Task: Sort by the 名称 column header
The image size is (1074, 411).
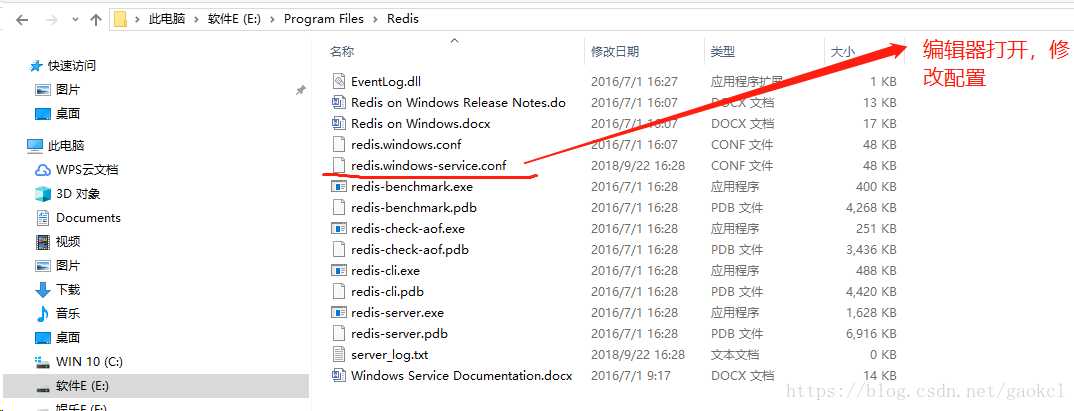Action: (x=342, y=51)
